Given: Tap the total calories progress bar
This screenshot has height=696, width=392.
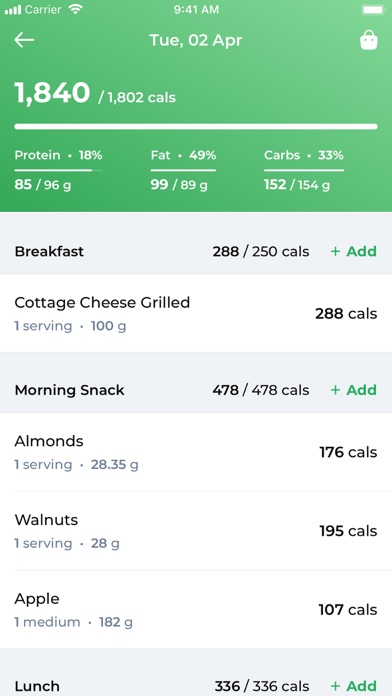Looking at the screenshot, I should (196, 127).
